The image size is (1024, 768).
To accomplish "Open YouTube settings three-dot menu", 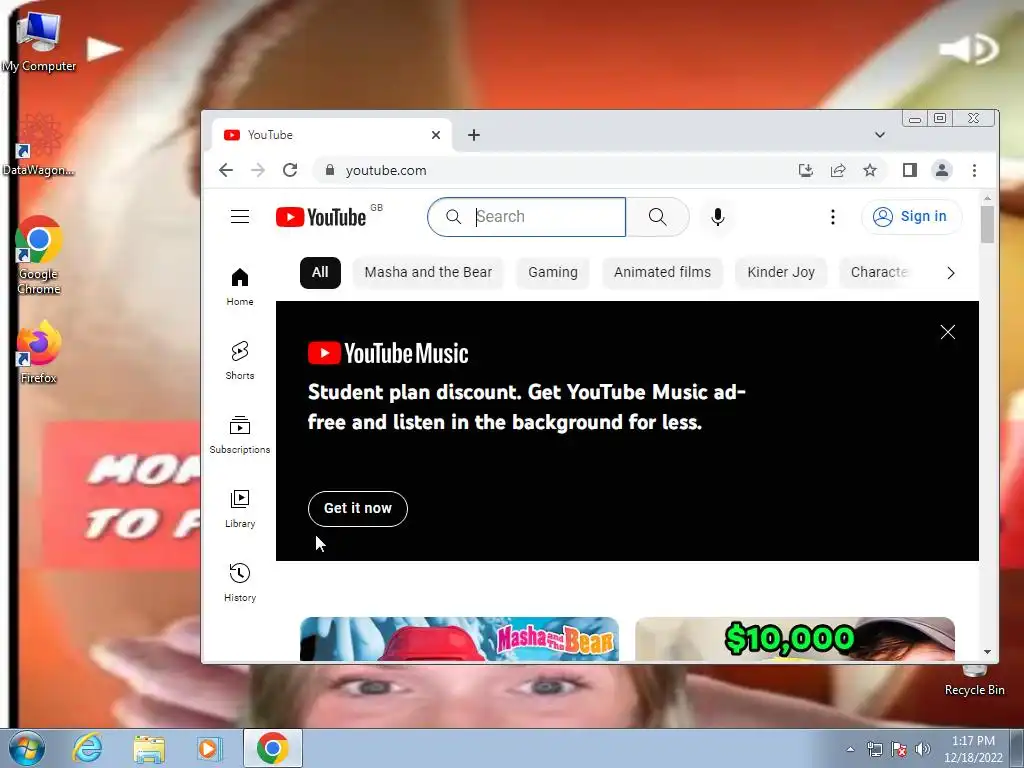I will click(x=833, y=217).
